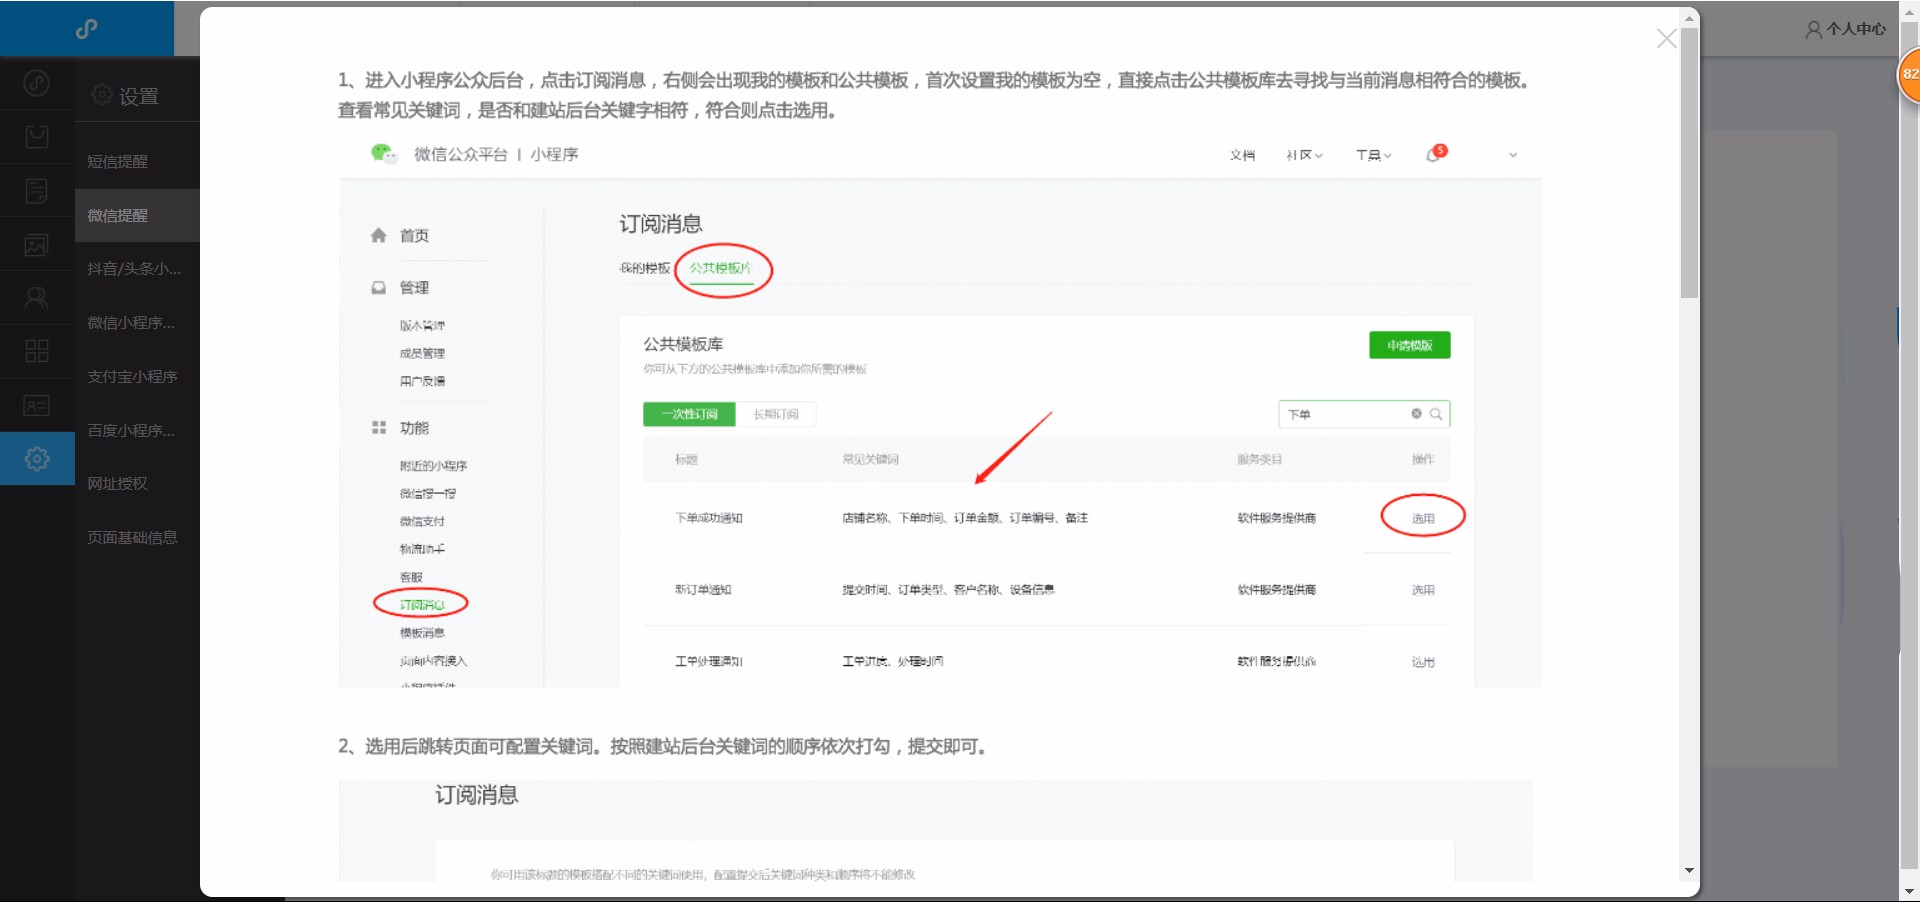Click the dialog scrollbar up arrow

pyautogui.click(x=1689, y=18)
